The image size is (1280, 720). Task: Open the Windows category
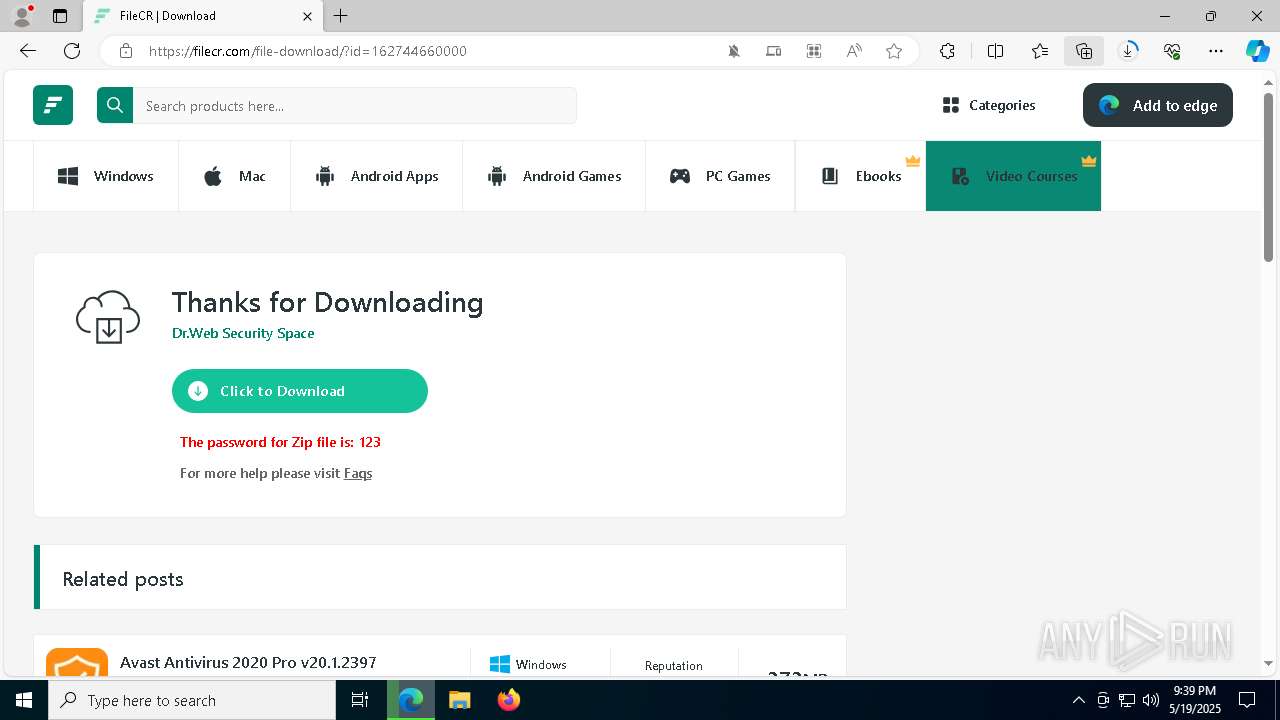point(106,176)
